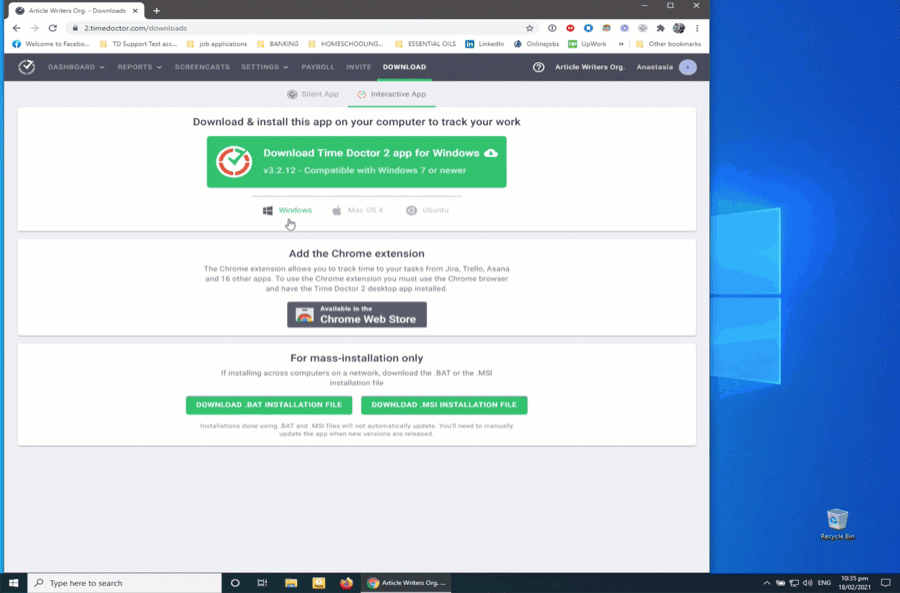Open the Payroll page
Screen dimensions: 900x593
click(x=317, y=67)
